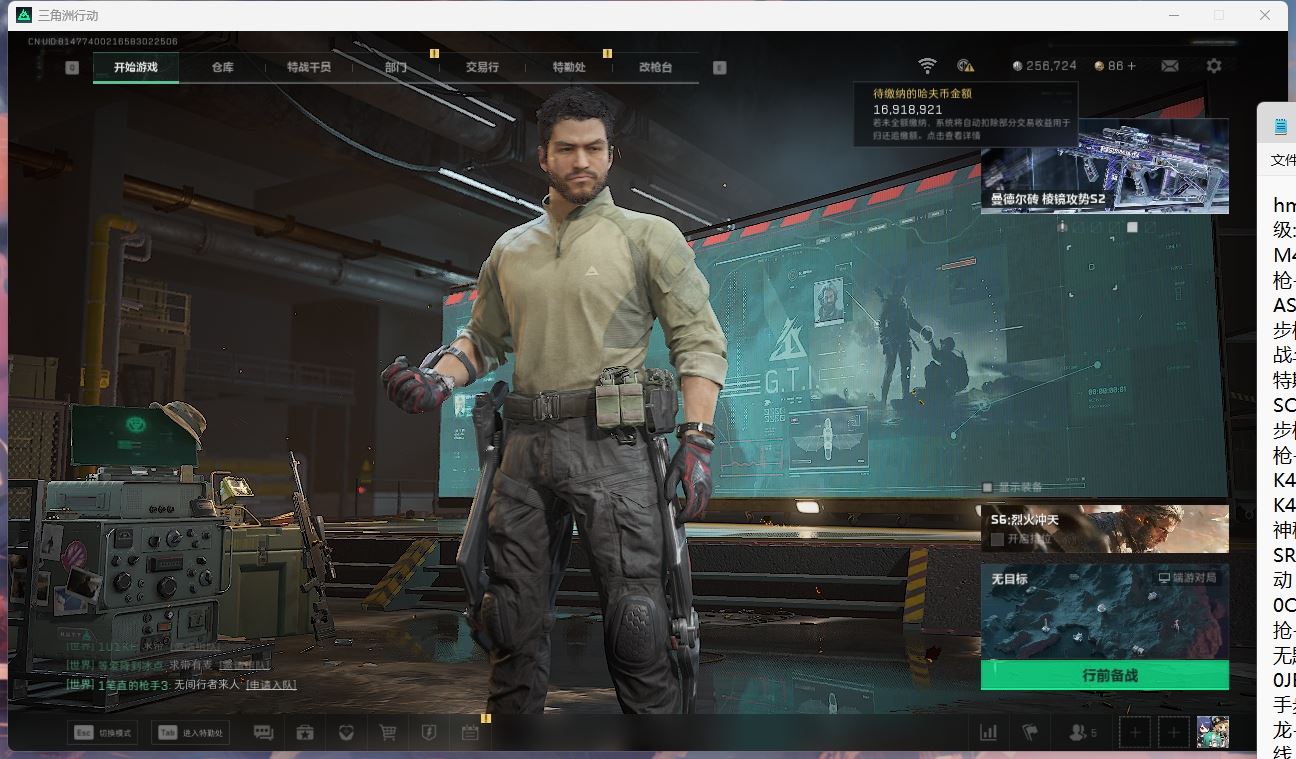Tick the 开启排位 ranked checkbox

point(997,539)
